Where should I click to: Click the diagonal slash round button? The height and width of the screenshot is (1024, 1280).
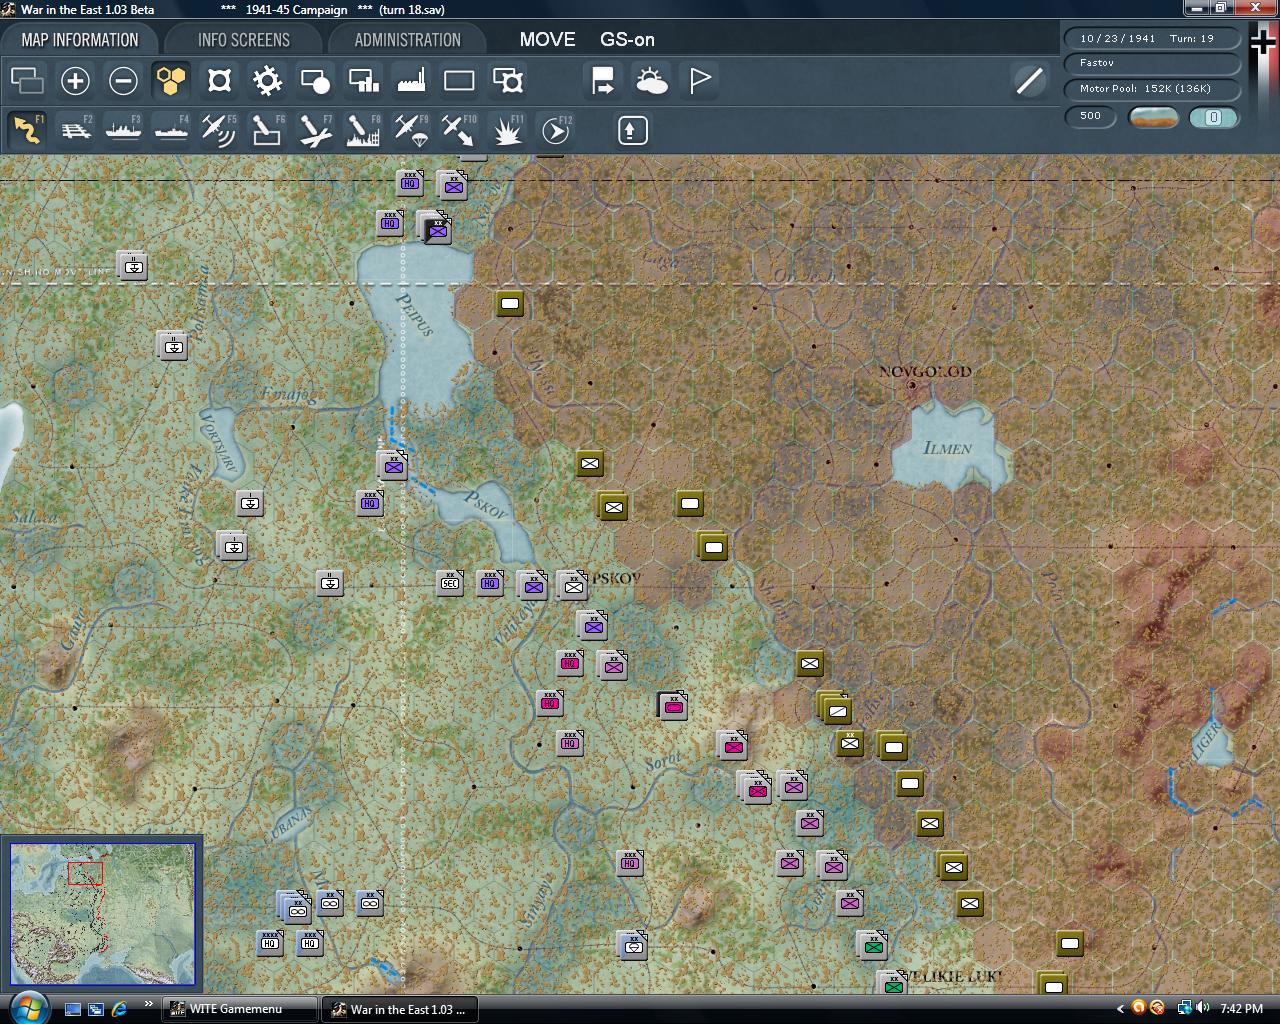click(x=1029, y=81)
